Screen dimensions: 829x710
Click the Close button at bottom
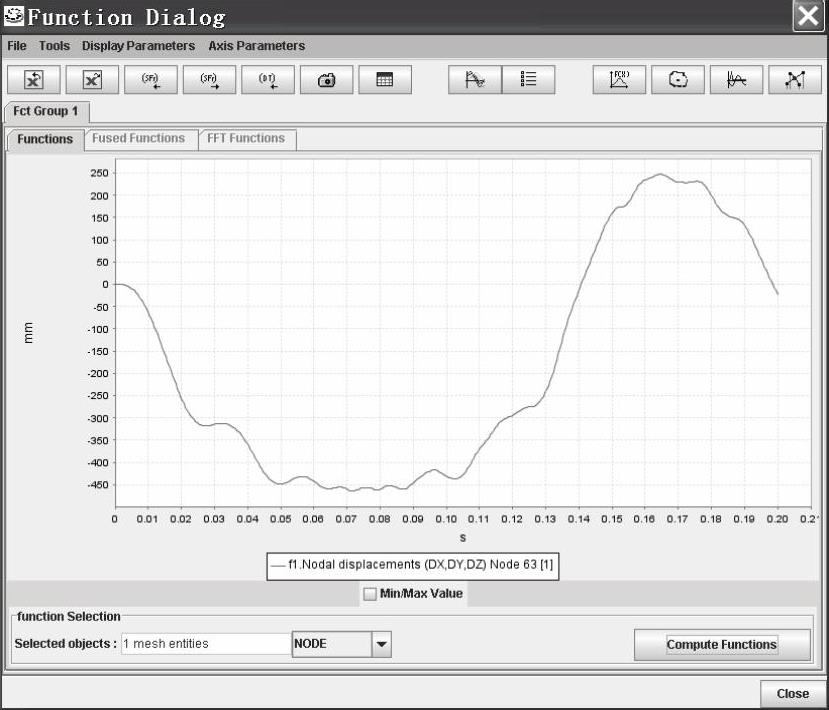792,693
